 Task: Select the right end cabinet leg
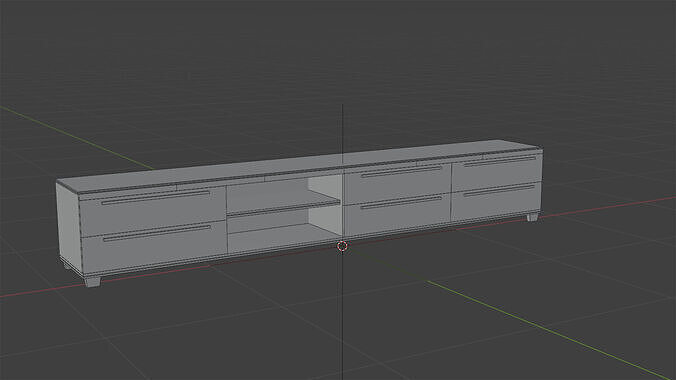click(x=533, y=217)
